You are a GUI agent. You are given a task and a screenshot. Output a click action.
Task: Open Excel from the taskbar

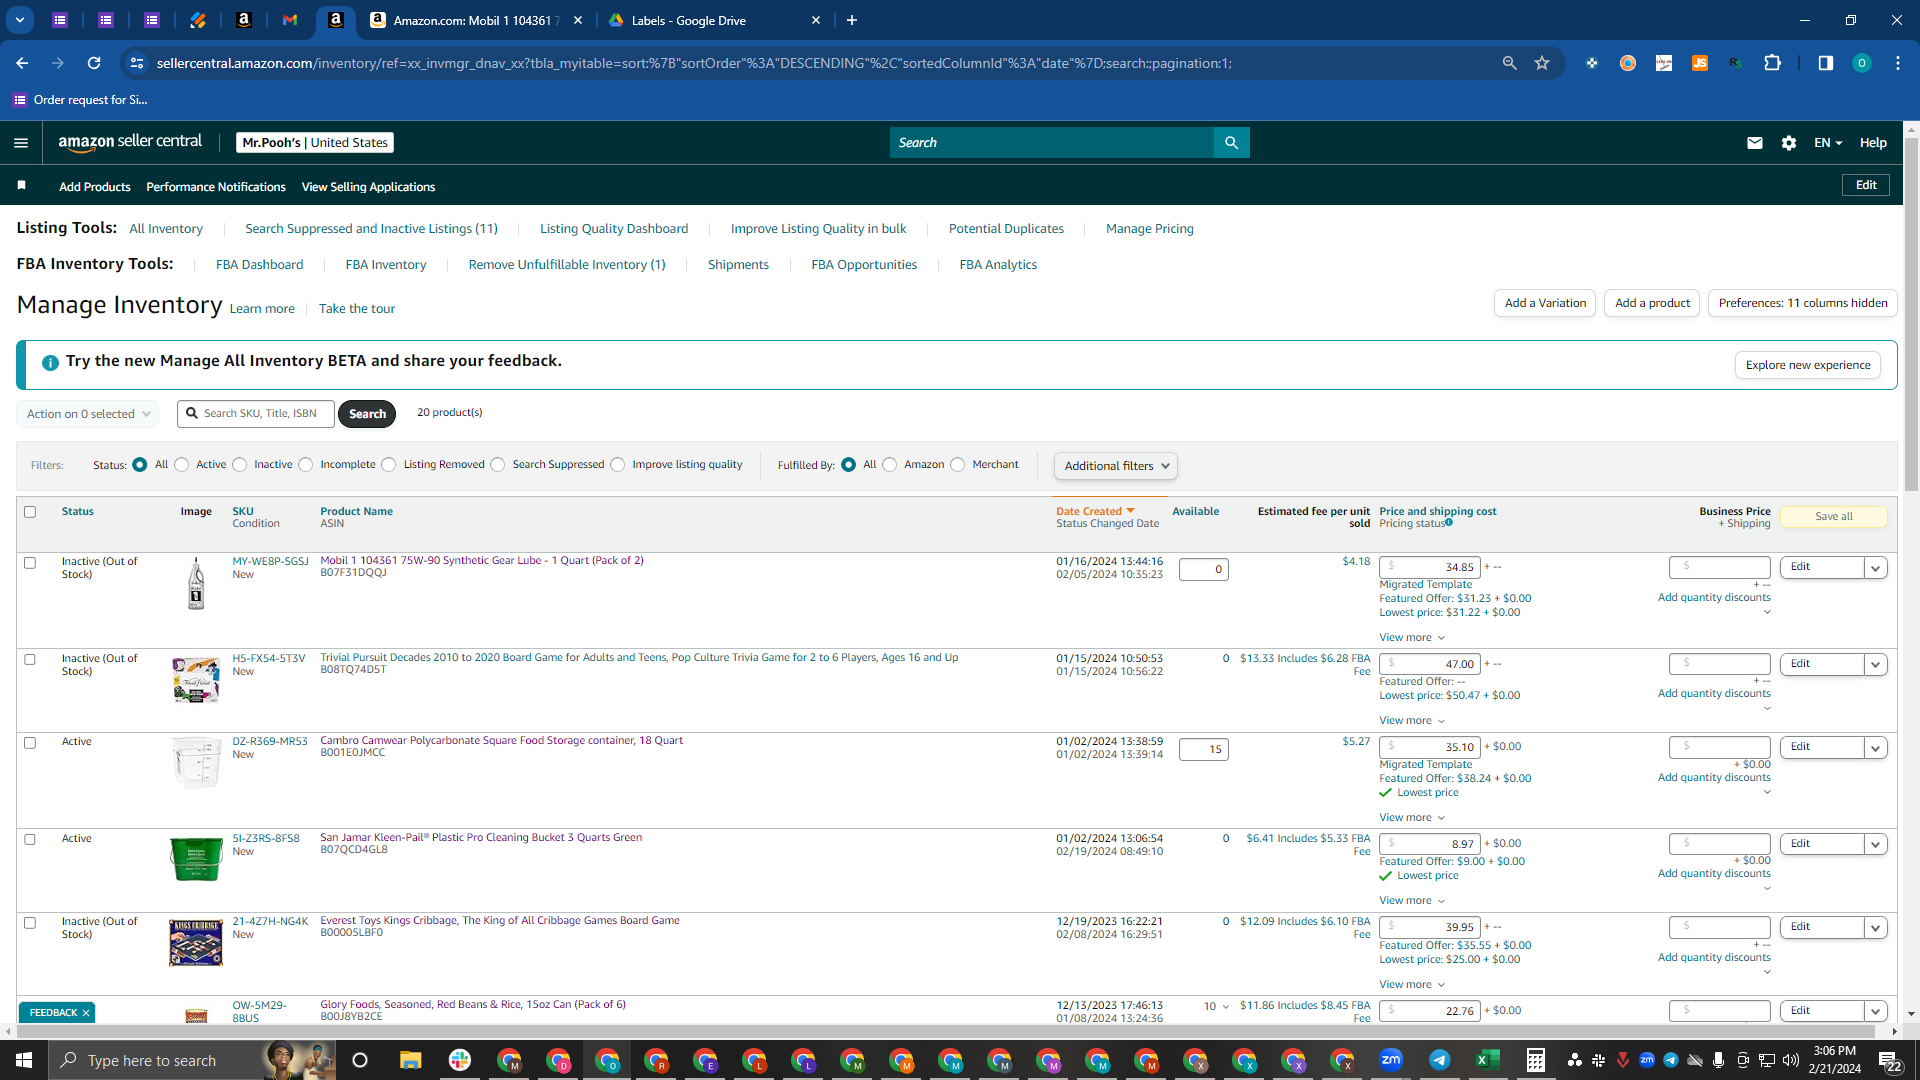(x=1488, y=1060)
